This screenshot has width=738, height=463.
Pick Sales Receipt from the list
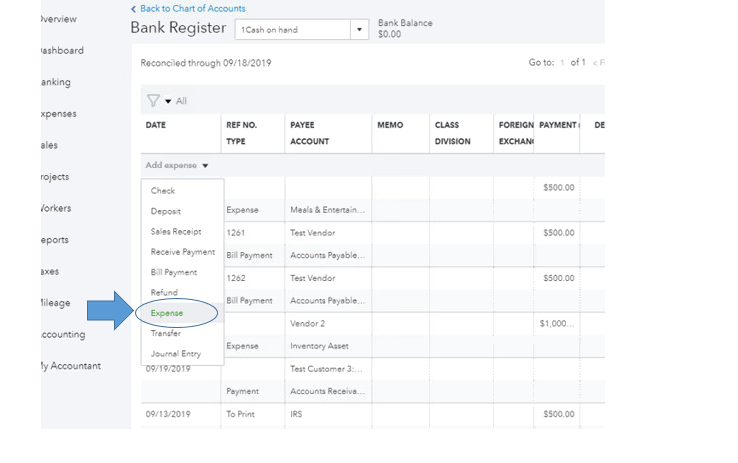click(176, 232)
